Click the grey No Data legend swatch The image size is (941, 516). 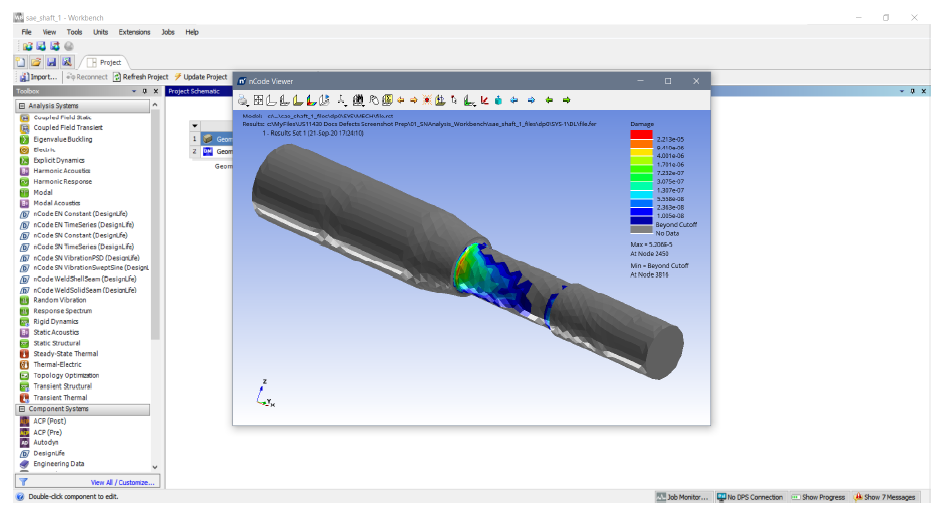point(641,229)
